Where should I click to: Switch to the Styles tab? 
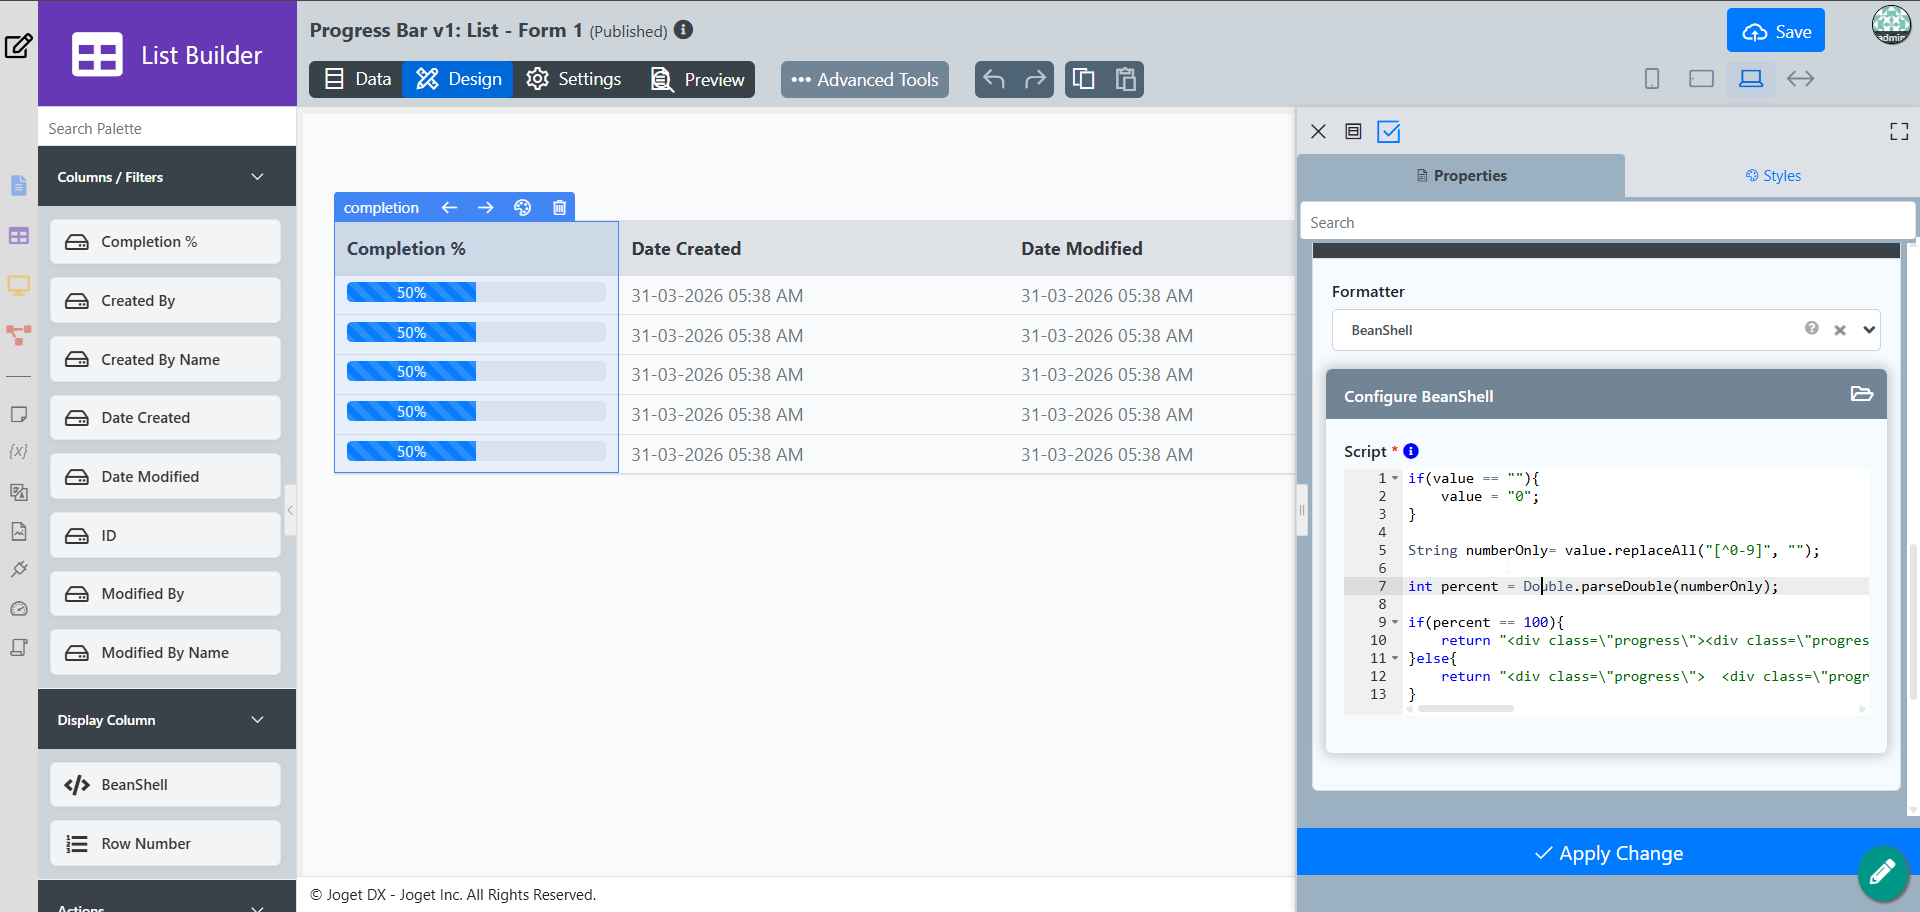pyautogui.click(x=1773, y=176)
